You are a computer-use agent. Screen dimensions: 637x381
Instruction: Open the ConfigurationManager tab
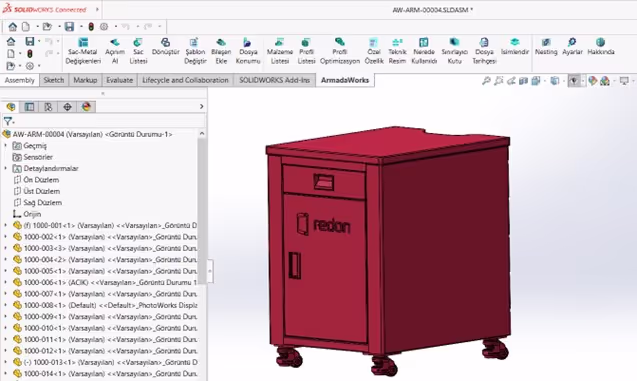48,107
